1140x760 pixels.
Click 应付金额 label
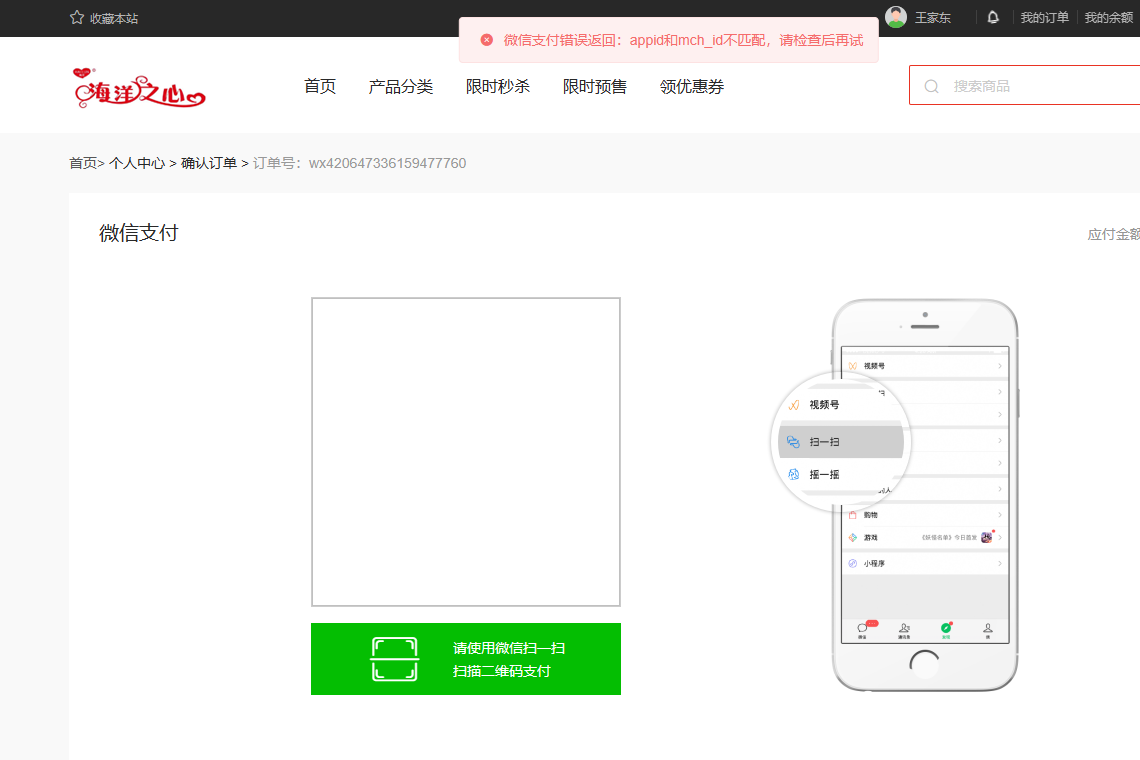[1114, 234]
